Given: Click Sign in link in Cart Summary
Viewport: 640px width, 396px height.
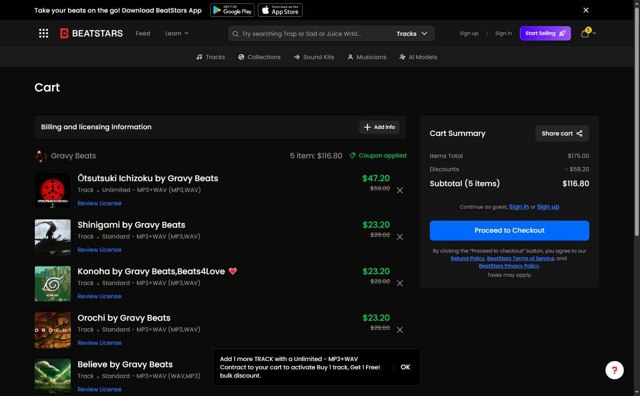Looking at the screenshot, I should 519,207.
